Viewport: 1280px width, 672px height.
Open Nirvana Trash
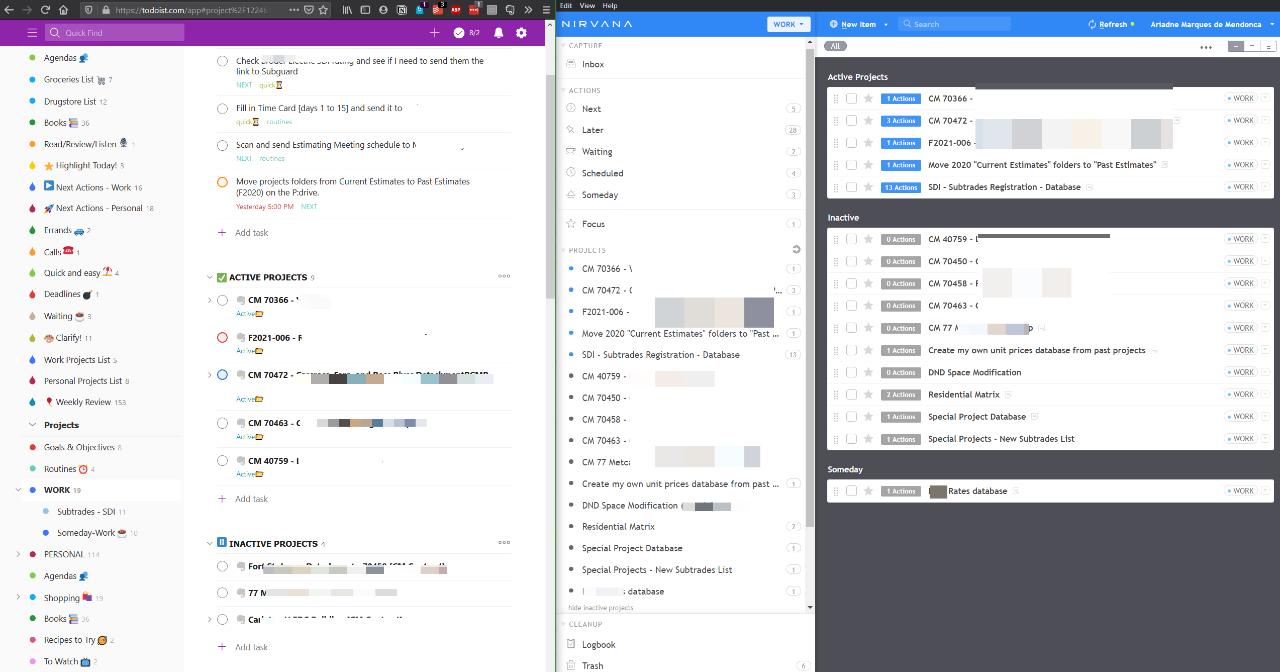pyautogui.click(x=592, y=665)
